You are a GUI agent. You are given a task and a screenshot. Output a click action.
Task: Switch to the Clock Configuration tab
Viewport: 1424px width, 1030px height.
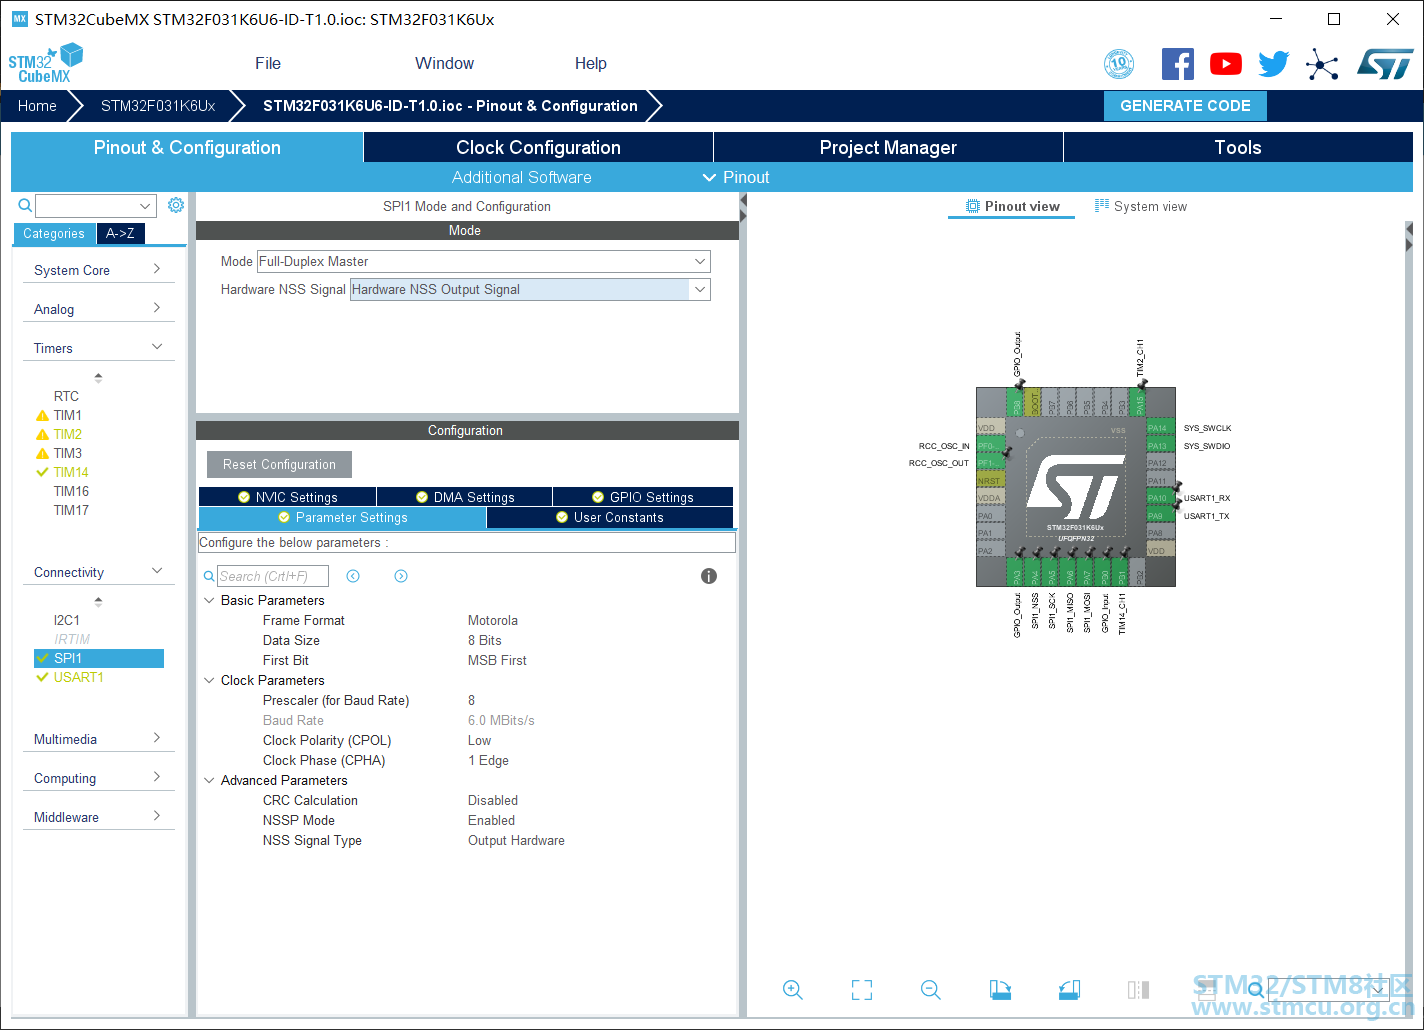click(538, 147)
